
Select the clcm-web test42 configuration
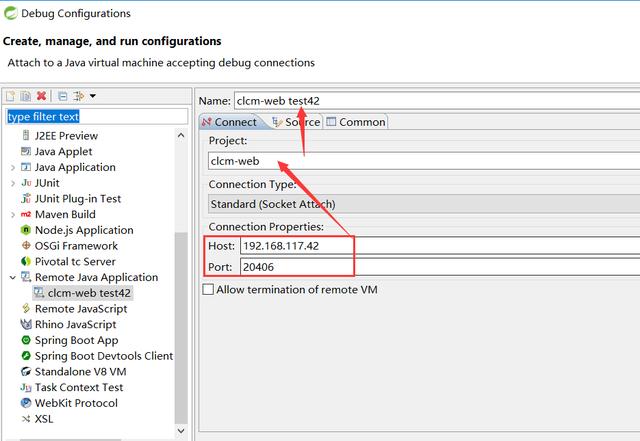coord(88,293)
